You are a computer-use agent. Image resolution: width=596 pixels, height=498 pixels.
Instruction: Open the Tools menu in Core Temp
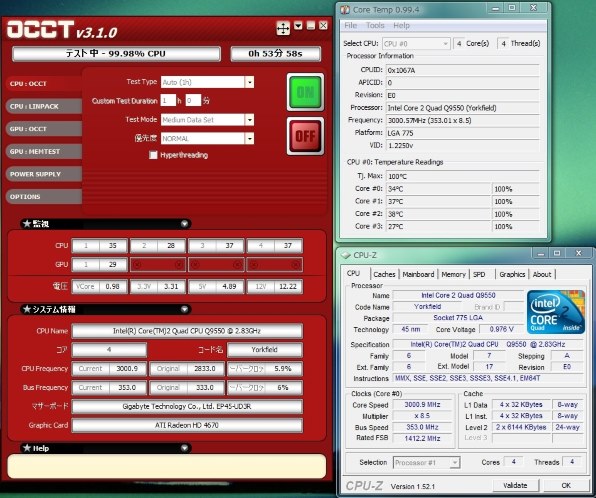point(375,25)
